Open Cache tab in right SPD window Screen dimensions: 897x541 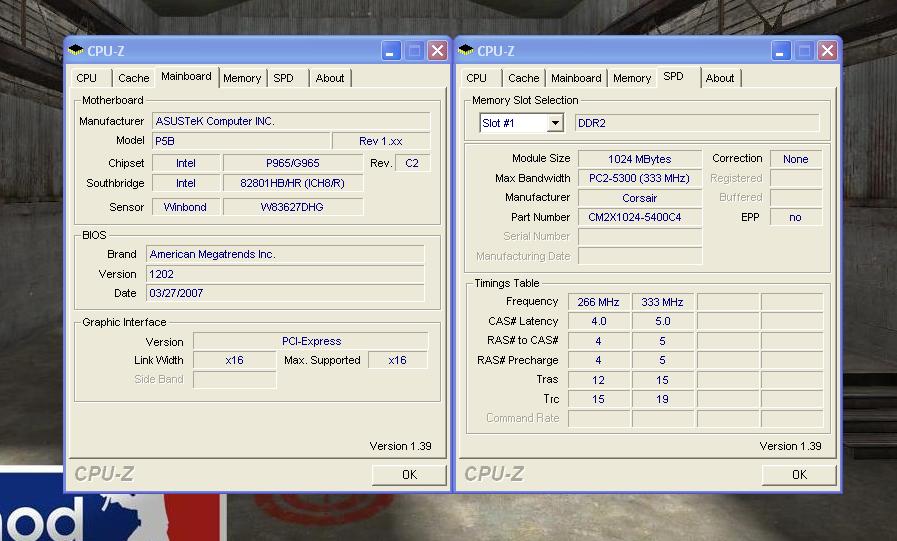tap(523, 78)
